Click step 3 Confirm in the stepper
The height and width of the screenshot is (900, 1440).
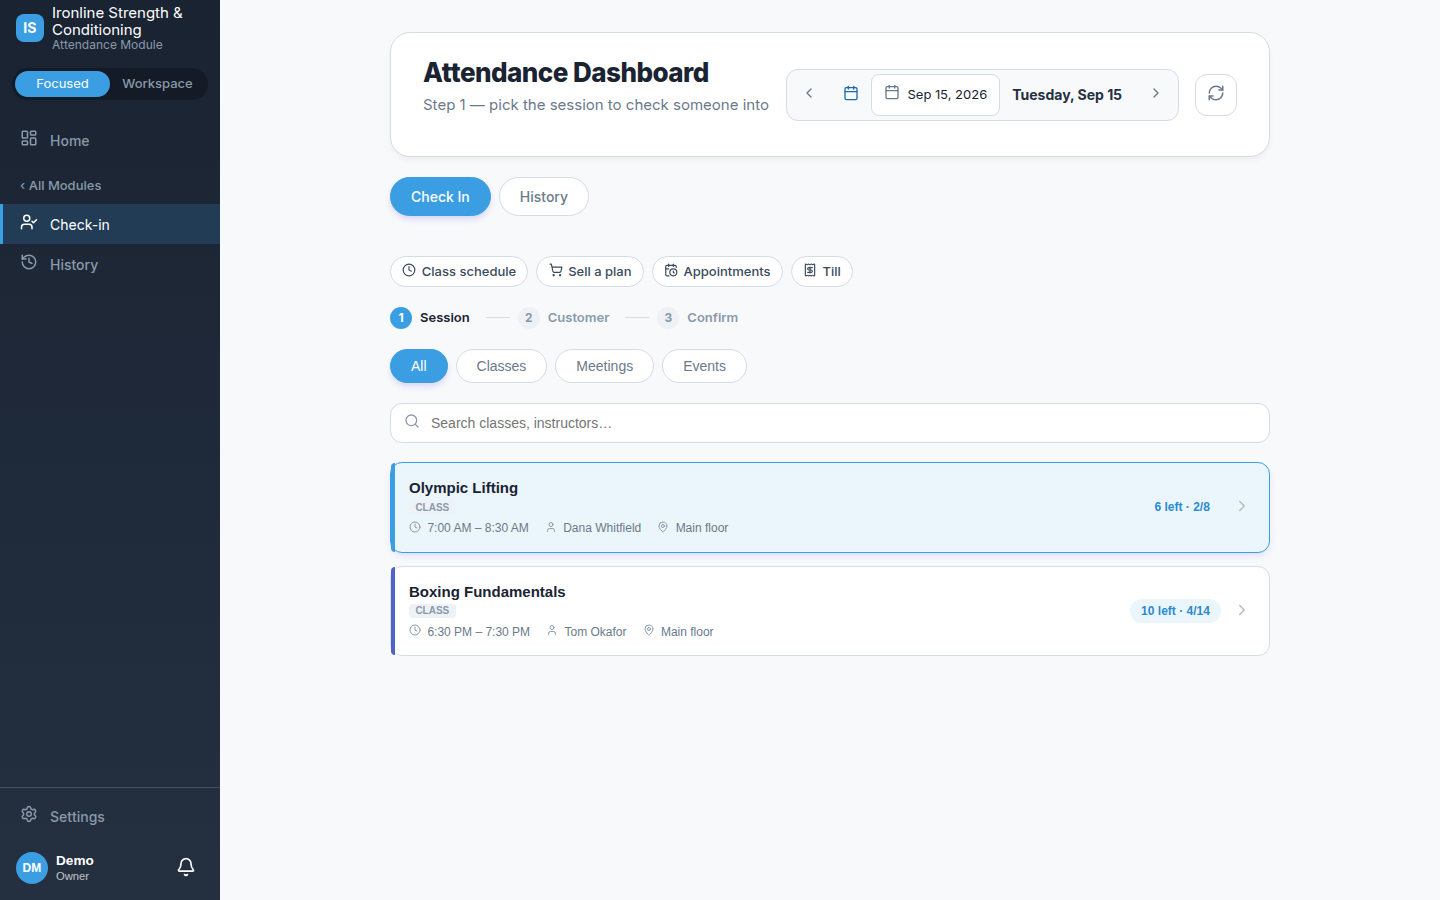698,318
